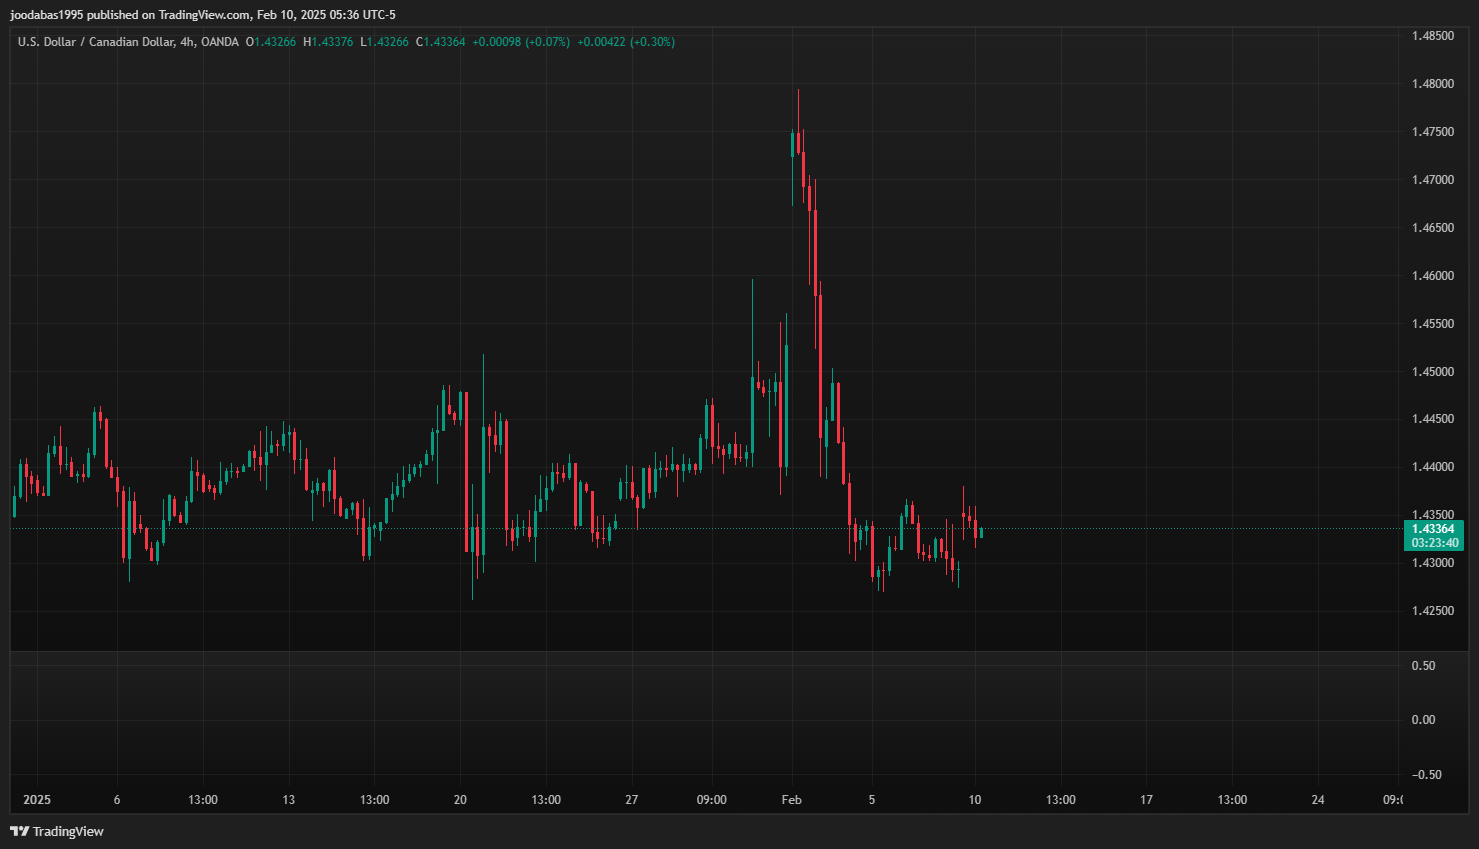The height and width of the screenshot is (849, 1479).
Task: Select the Feb marker on time axis
Action: click(x=791, y=800)
